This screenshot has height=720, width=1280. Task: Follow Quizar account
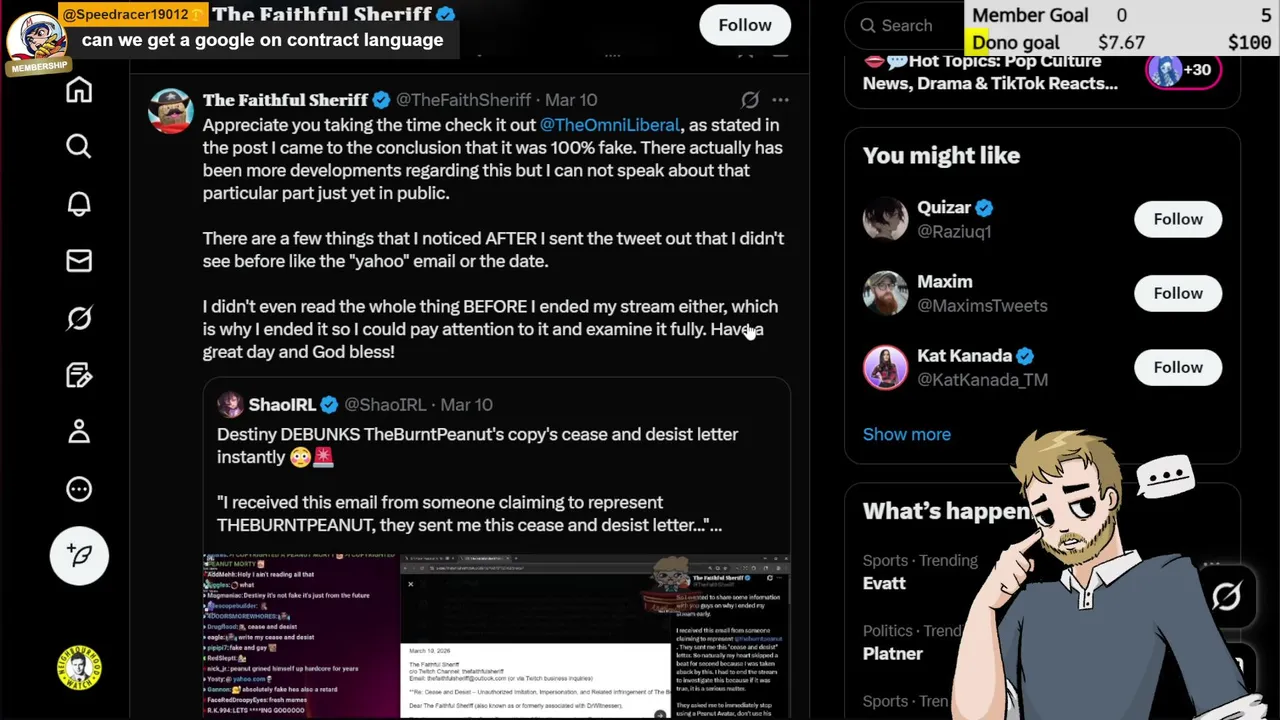tap(1177, 219)
